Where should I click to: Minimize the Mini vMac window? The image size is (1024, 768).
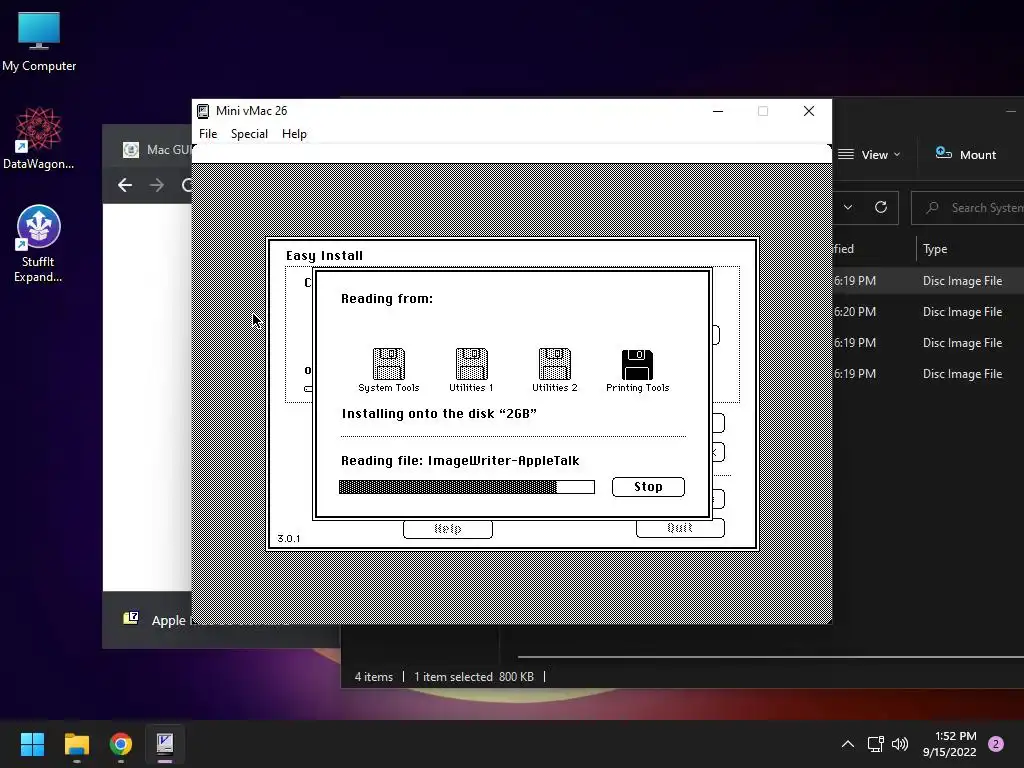pyautogui.click(x=718, y=111)
